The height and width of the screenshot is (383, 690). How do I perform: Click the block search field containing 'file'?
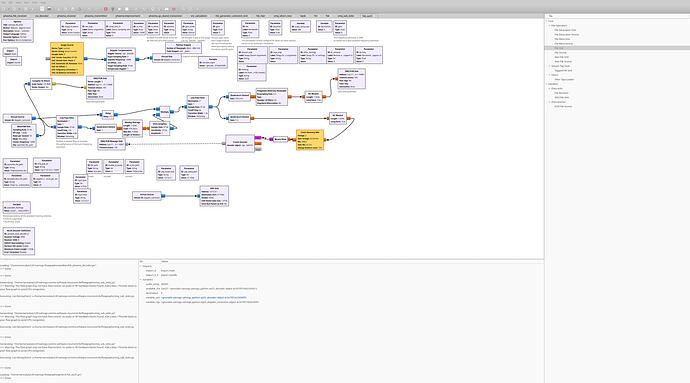point(617,16)
